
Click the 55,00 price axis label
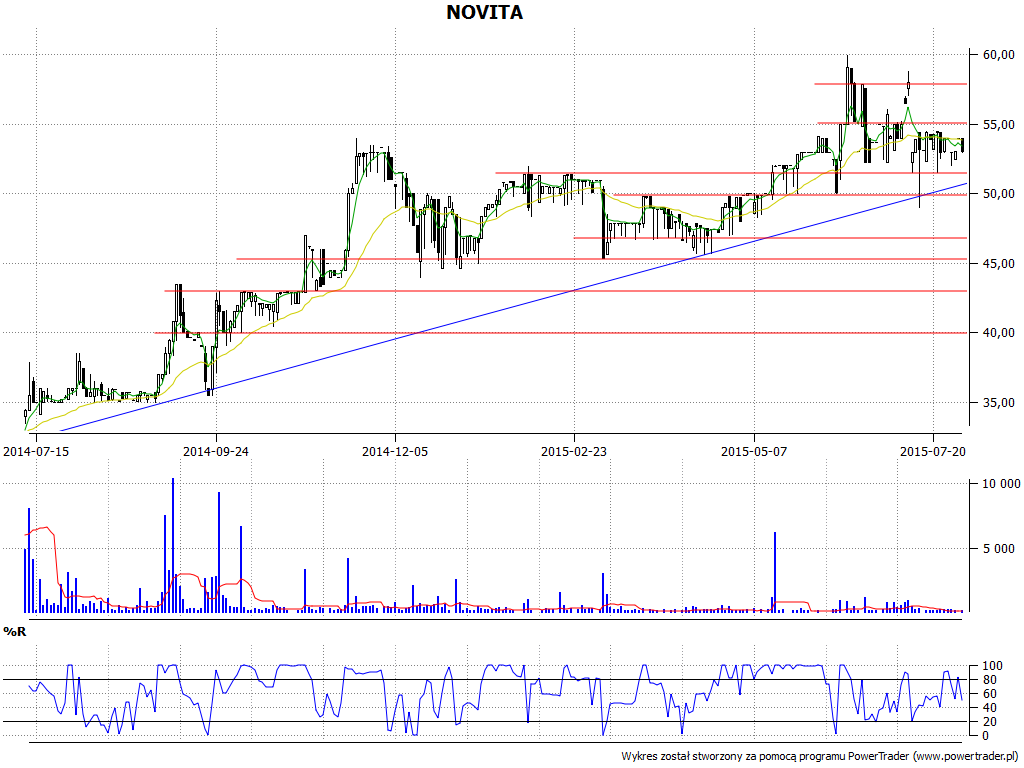(x=999, y=124)
